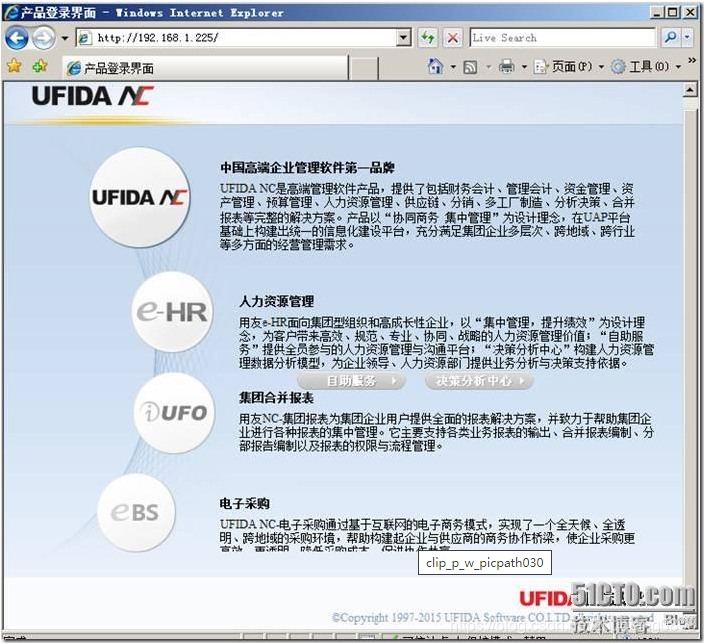
Task: Click the UFIDA NC header logo
Action: tap(93, 96)
